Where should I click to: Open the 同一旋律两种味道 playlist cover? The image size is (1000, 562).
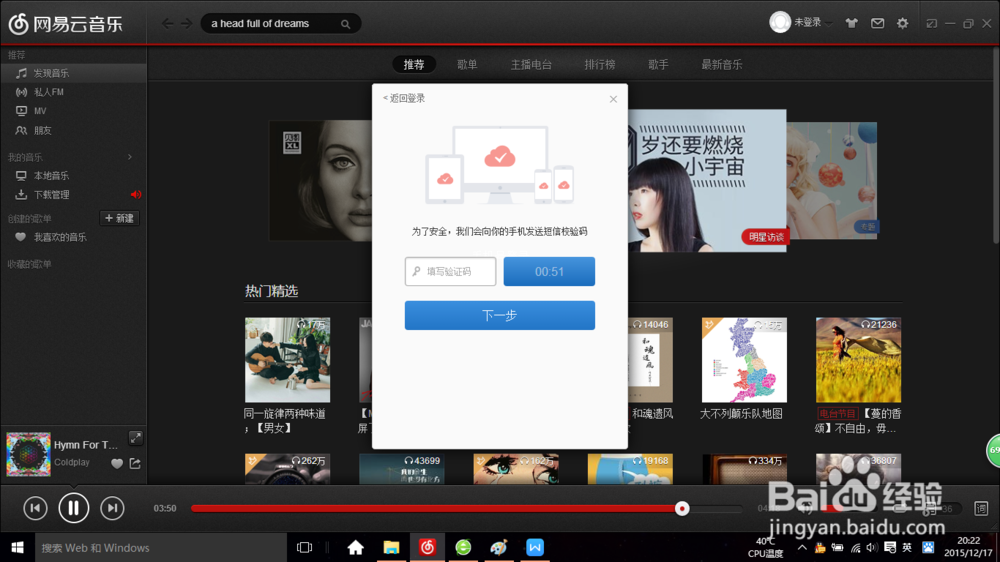(x=288, y=360)
